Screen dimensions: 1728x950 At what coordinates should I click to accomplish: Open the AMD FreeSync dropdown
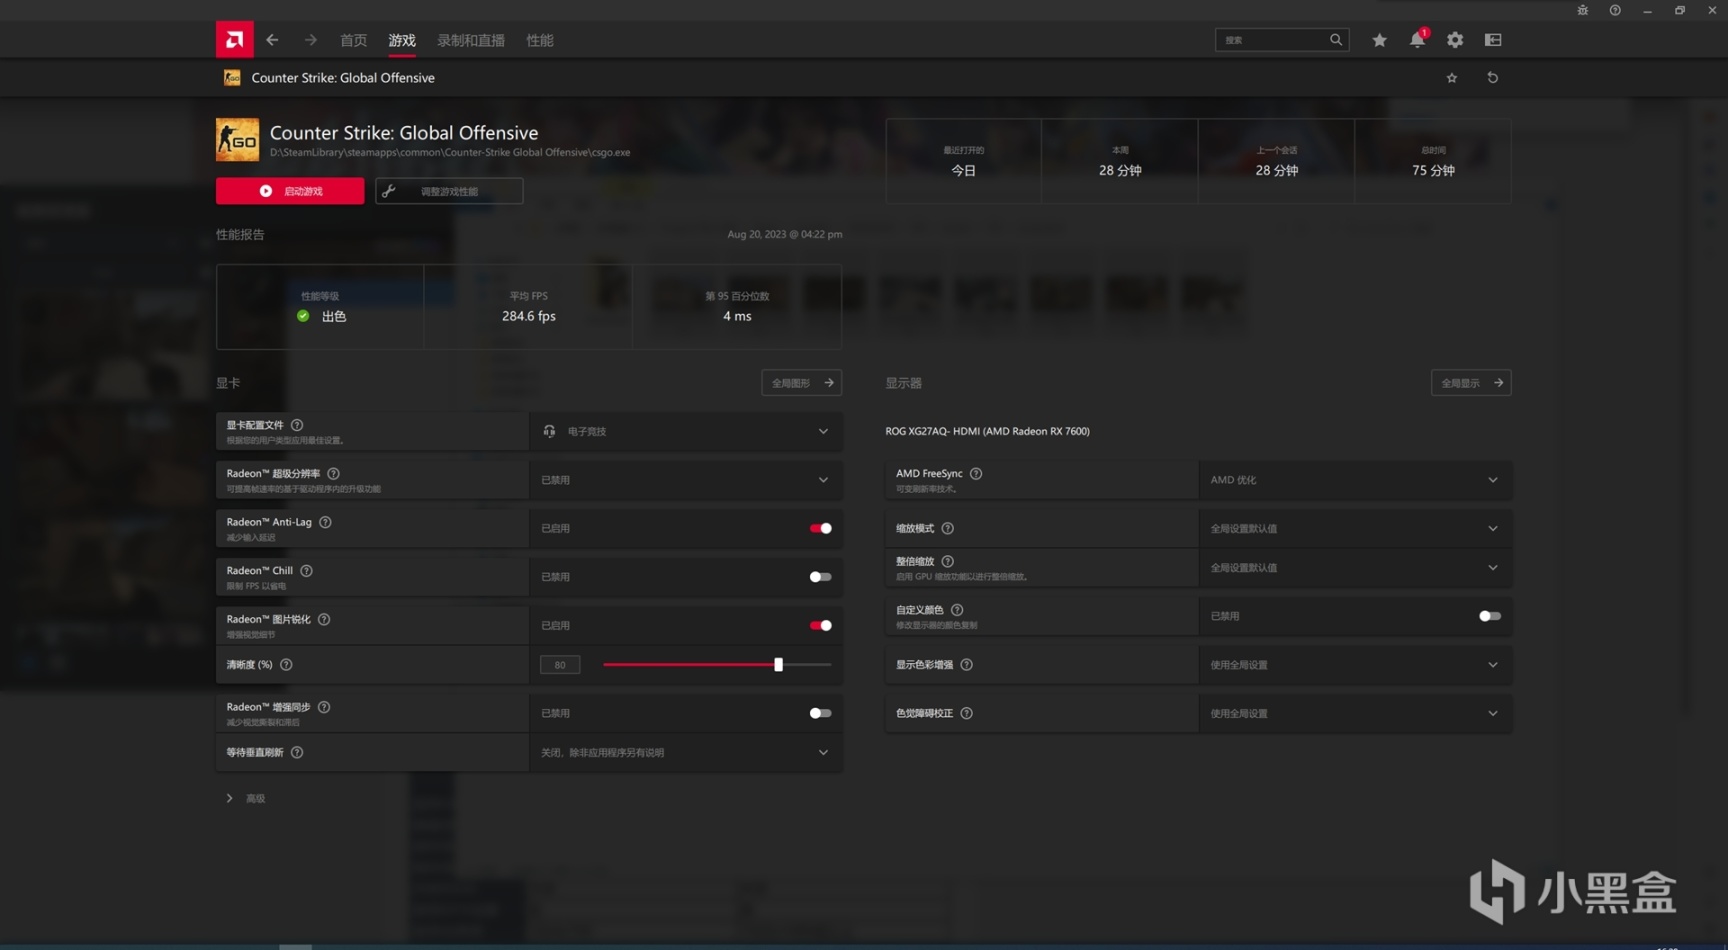pos(1355,480)
